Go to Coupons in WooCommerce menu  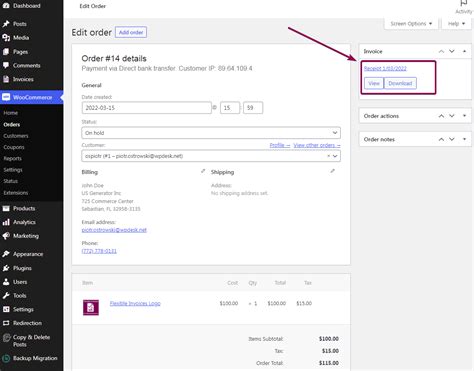point(14,147)
